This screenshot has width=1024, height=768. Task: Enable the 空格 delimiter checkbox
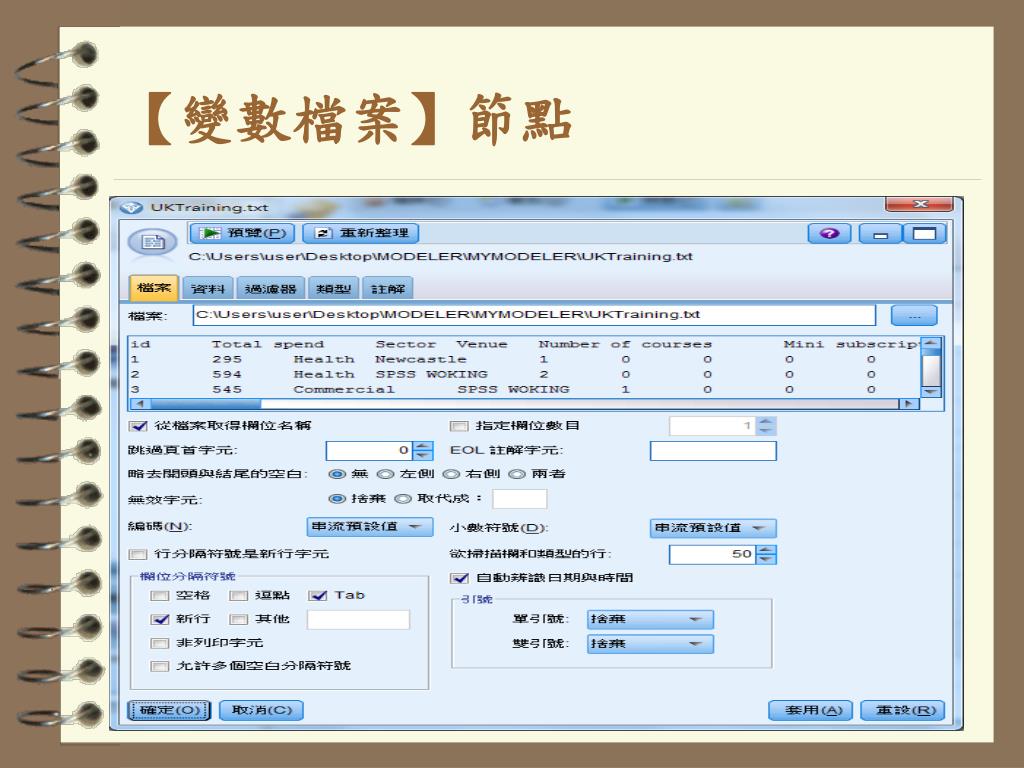[x=159, y=596]
